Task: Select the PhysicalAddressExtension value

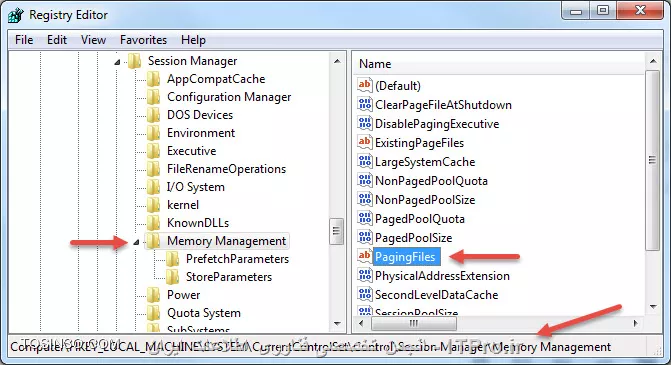Action: (x=442, y=276)
